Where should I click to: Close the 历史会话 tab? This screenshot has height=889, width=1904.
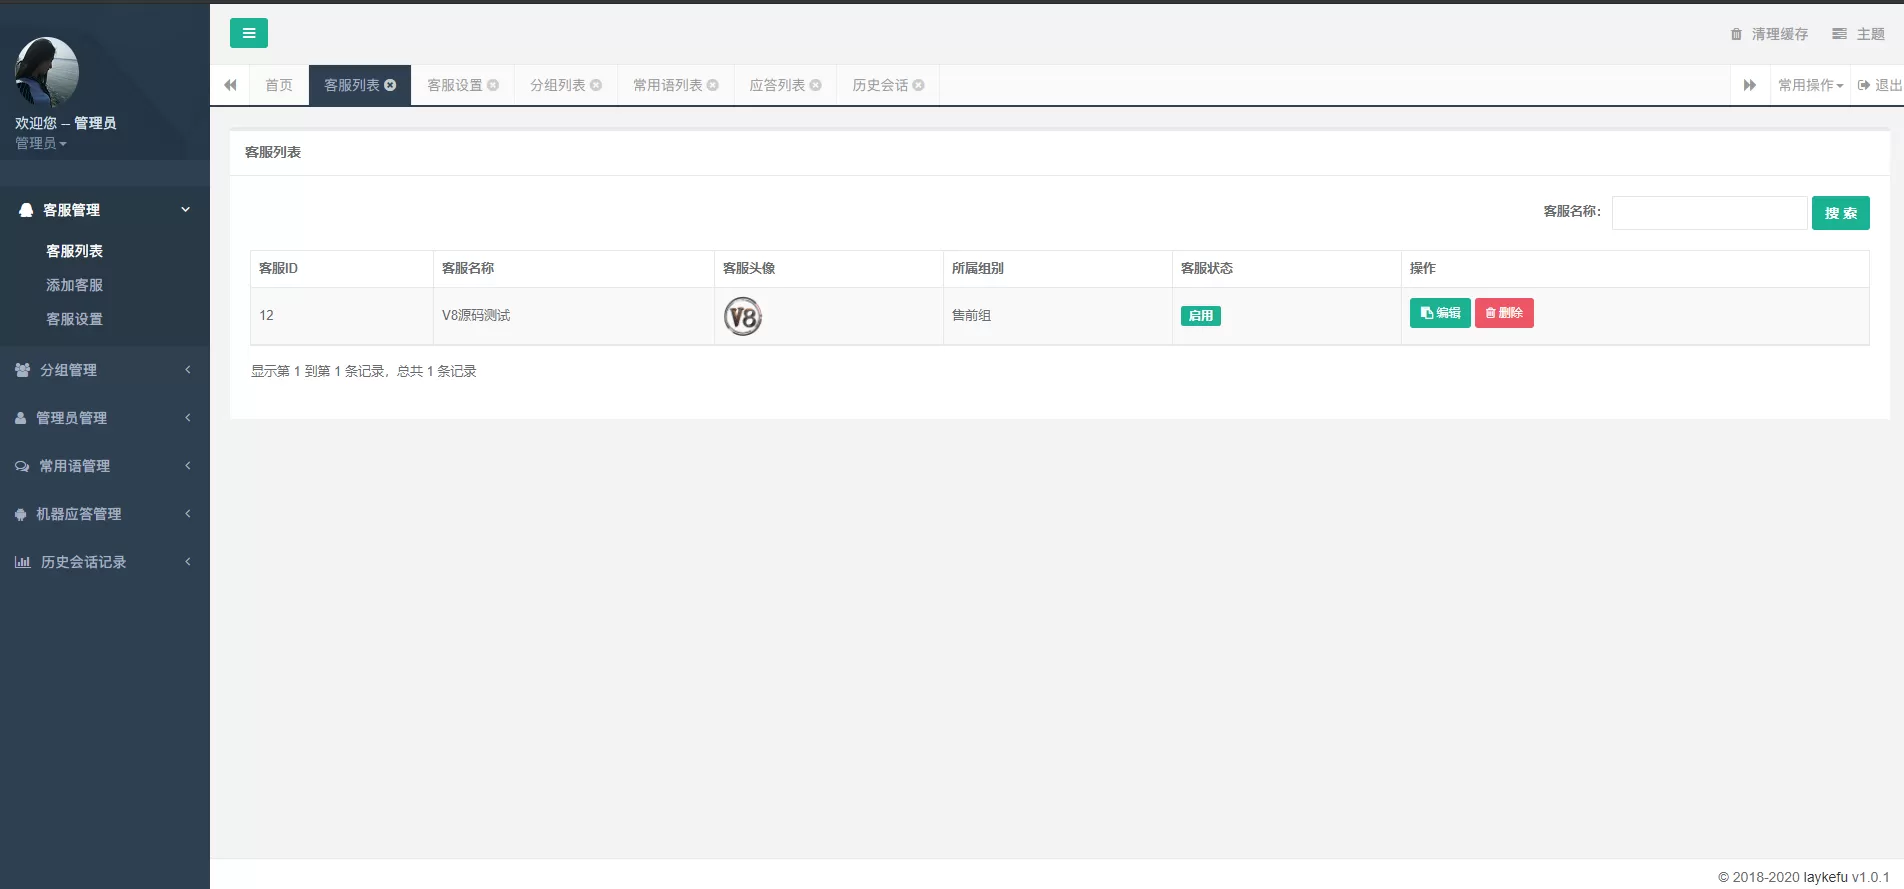[919, 85]
